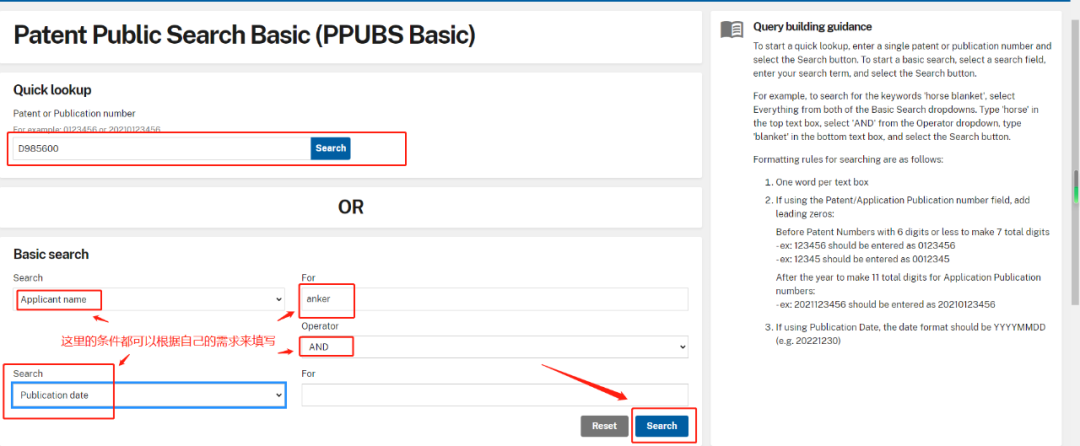This screenshot has width=1080, height=446.
Task: Click the 'Basic search' heading
Action: [51, 254]
